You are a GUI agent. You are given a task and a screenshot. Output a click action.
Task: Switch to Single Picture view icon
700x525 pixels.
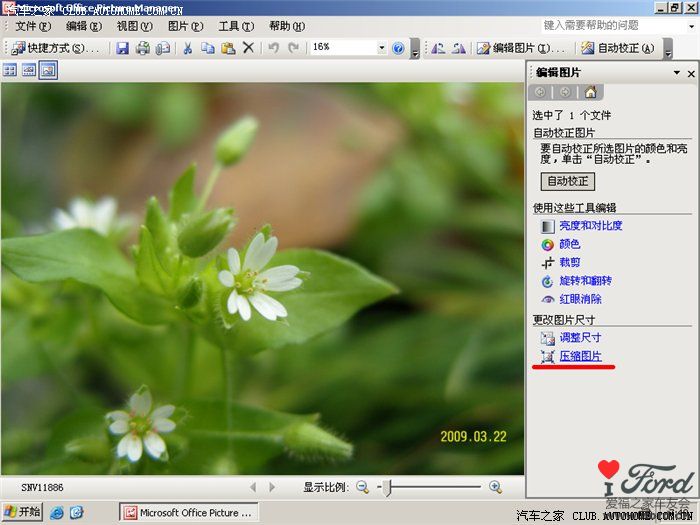pos(48,71)
